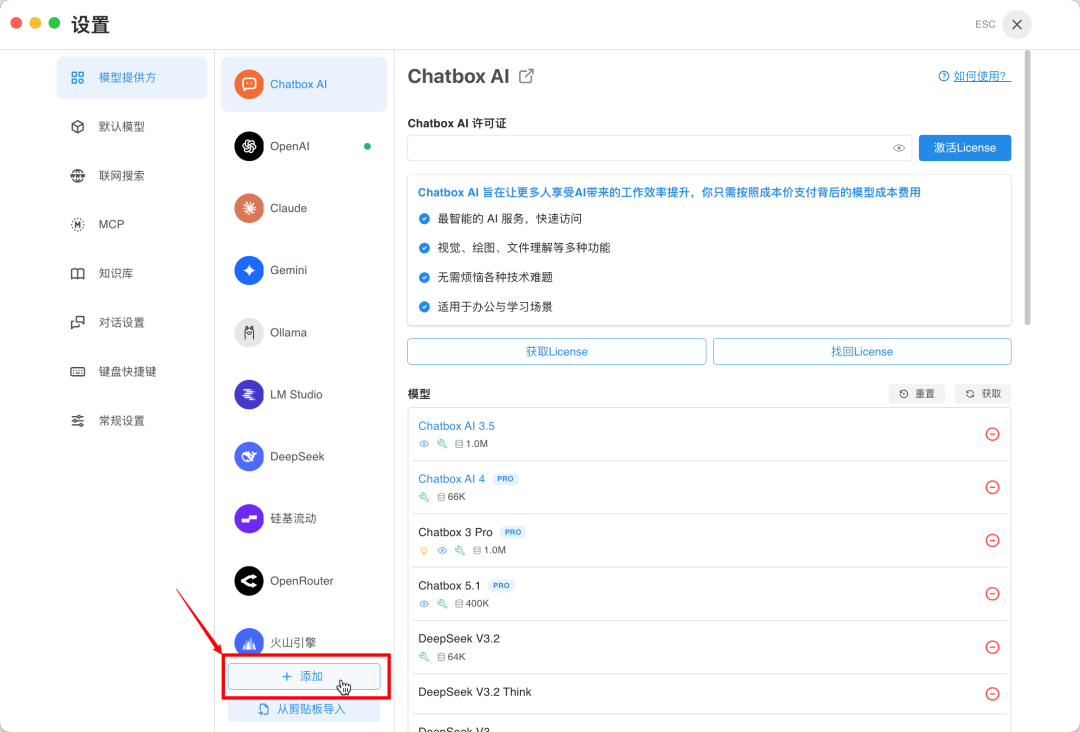Image resolution: width=1080 pixels, height=732 pixels.
Task: Remove the Chatbox AI 4 model
Action: tap(992, 487)
